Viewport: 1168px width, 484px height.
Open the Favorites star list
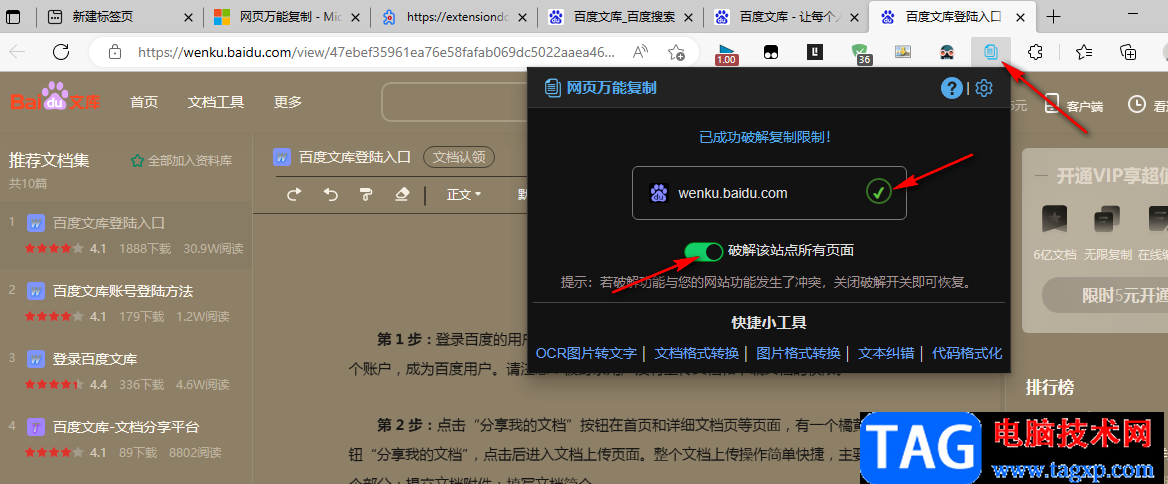[1084, 51]
